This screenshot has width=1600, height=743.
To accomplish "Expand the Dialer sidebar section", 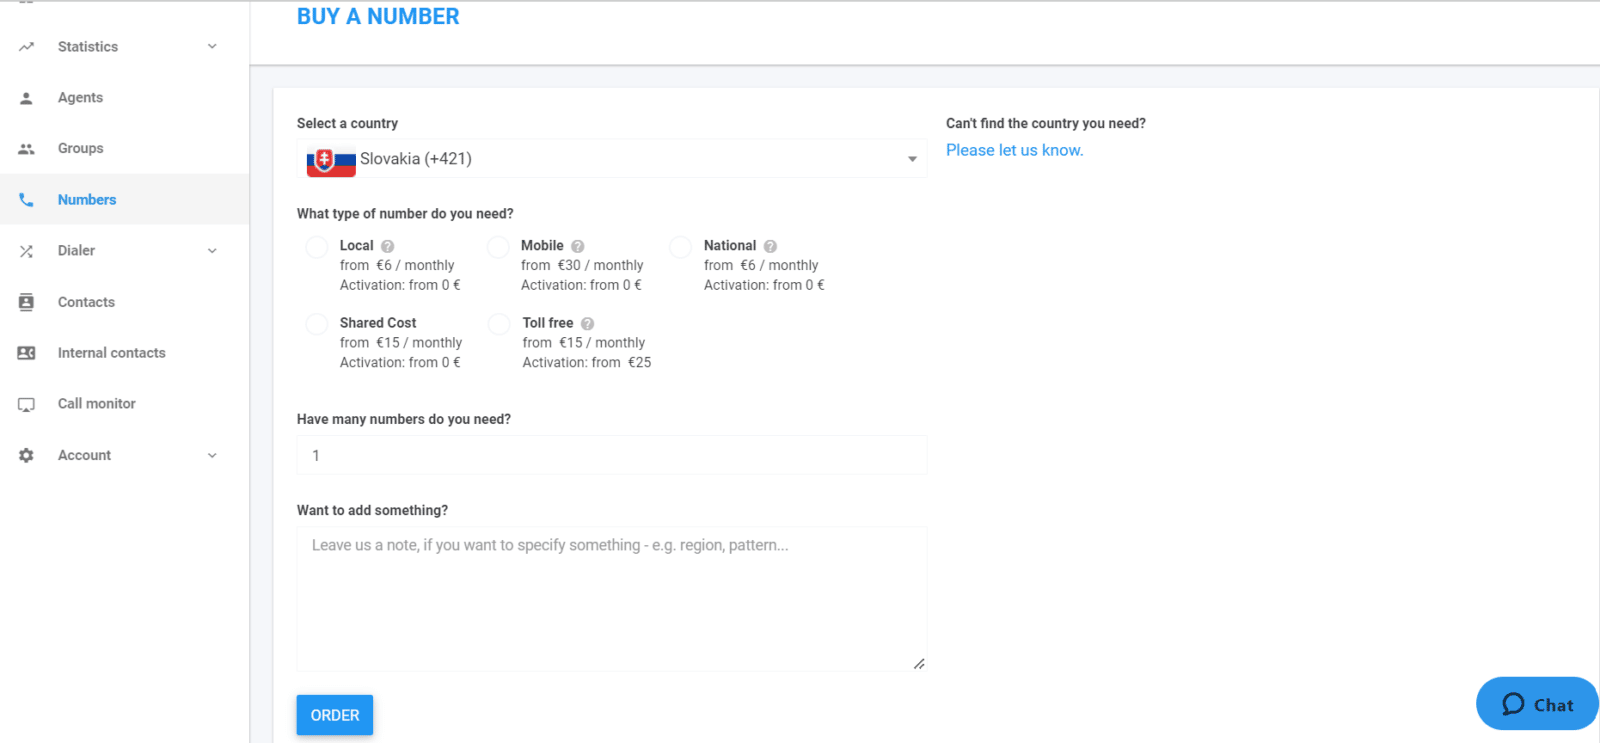I will (x=211, y=250).
